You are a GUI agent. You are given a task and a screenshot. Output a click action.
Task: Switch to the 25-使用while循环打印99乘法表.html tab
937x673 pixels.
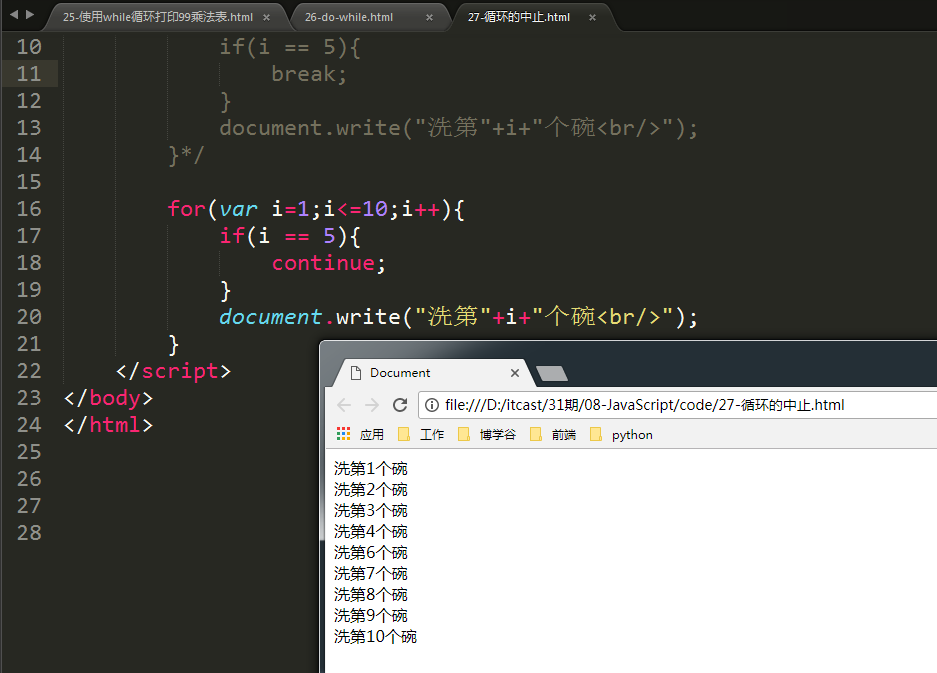click(x=158, y=17)
